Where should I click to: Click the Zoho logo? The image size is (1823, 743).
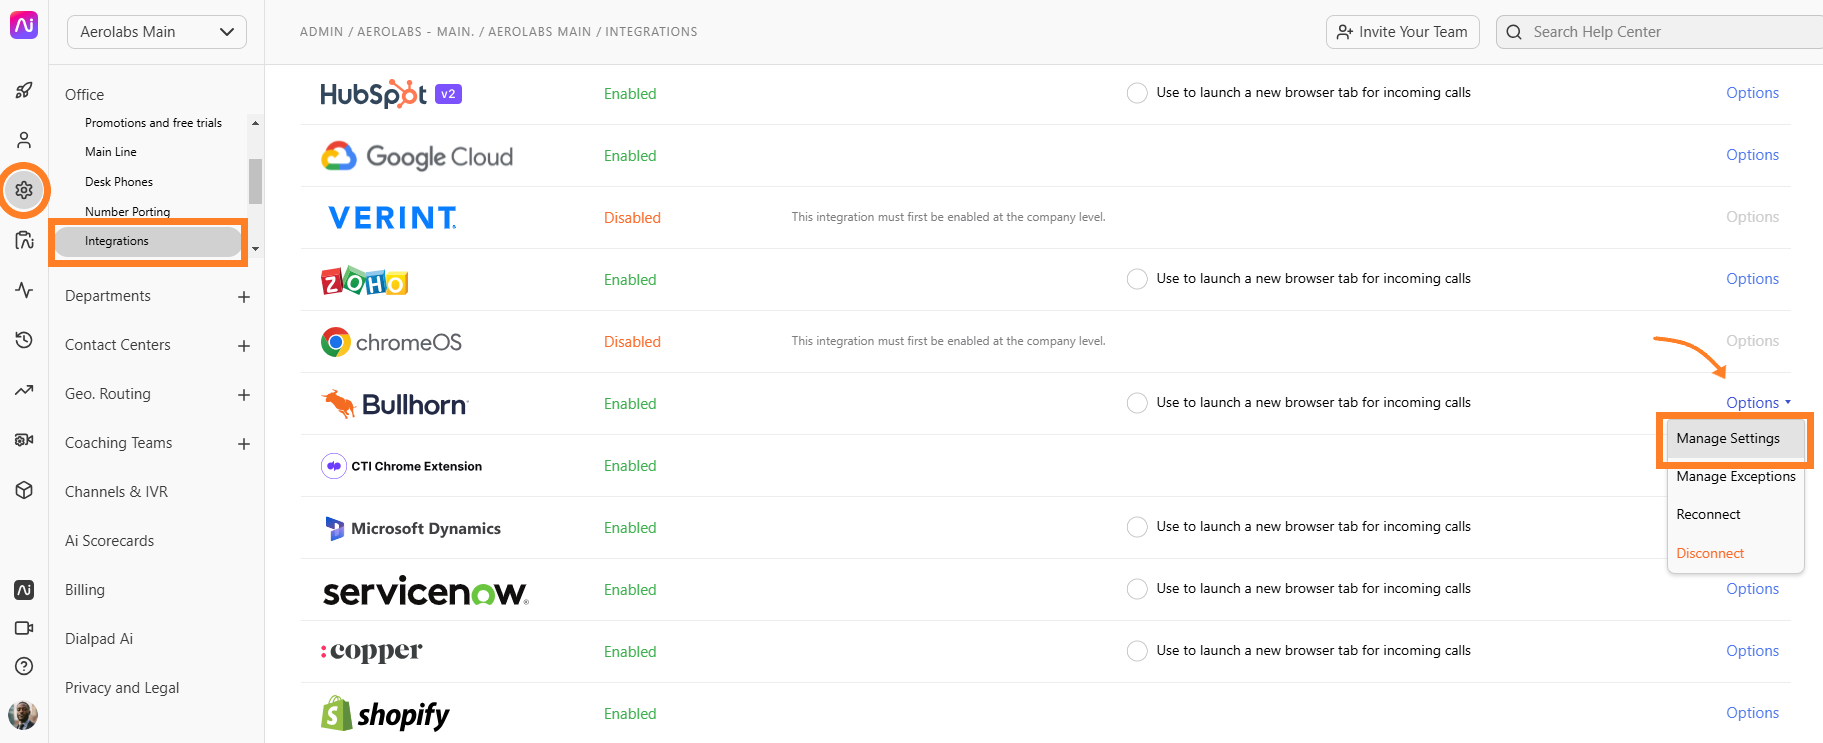click(364, 281)
